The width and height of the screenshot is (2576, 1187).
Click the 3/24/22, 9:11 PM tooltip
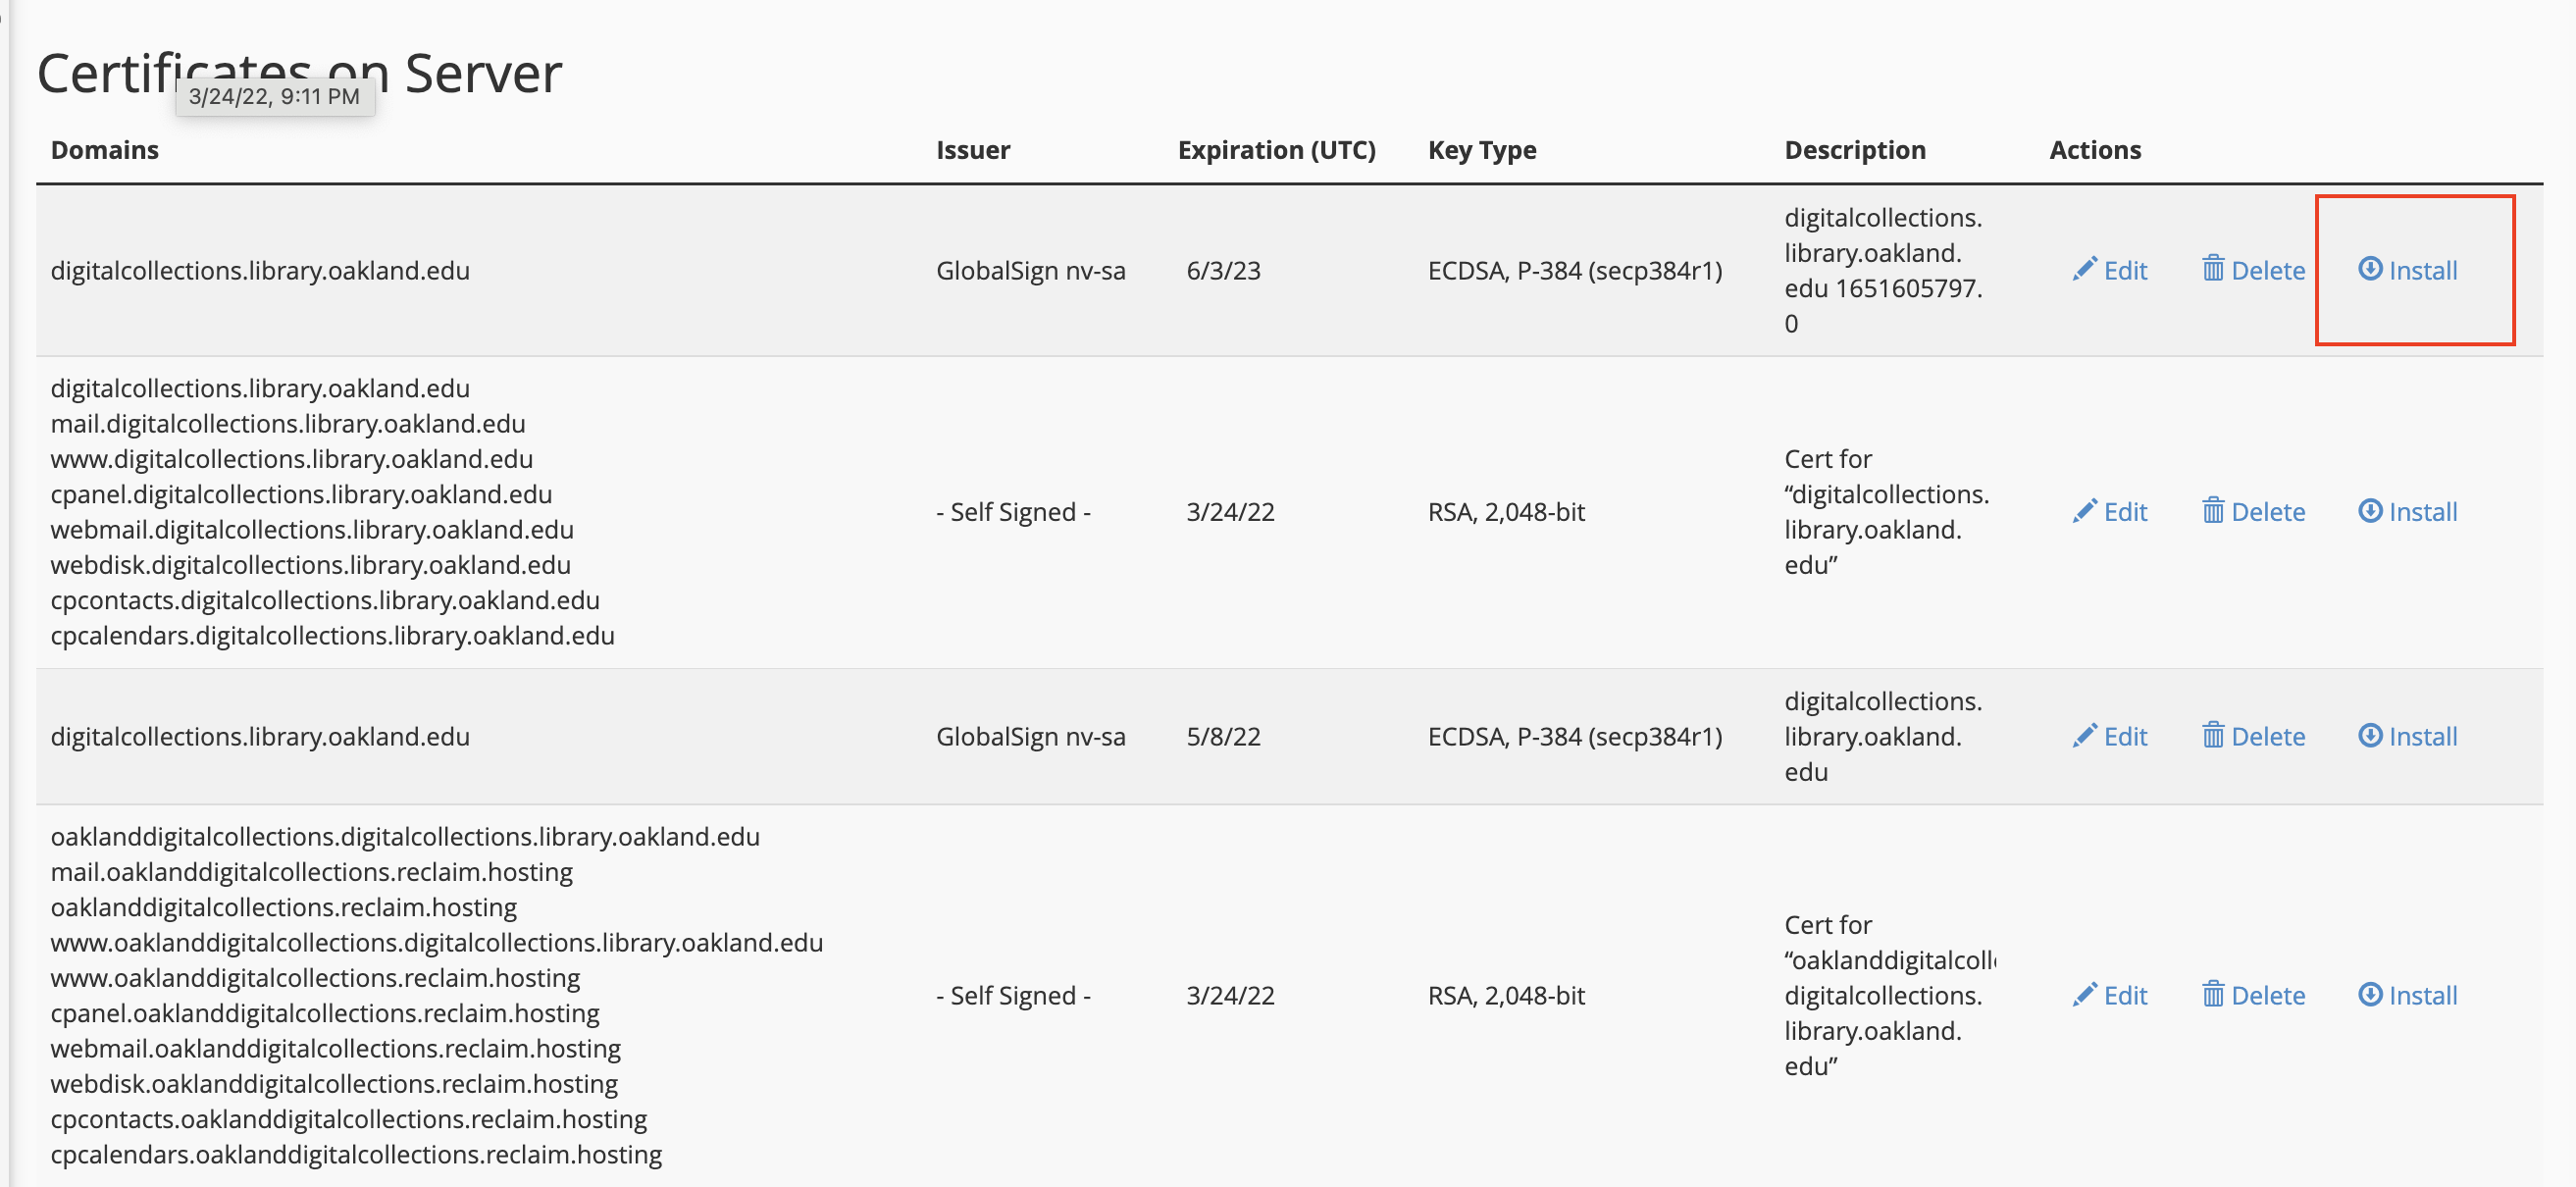pyautogui.click(x=275, y=97)
